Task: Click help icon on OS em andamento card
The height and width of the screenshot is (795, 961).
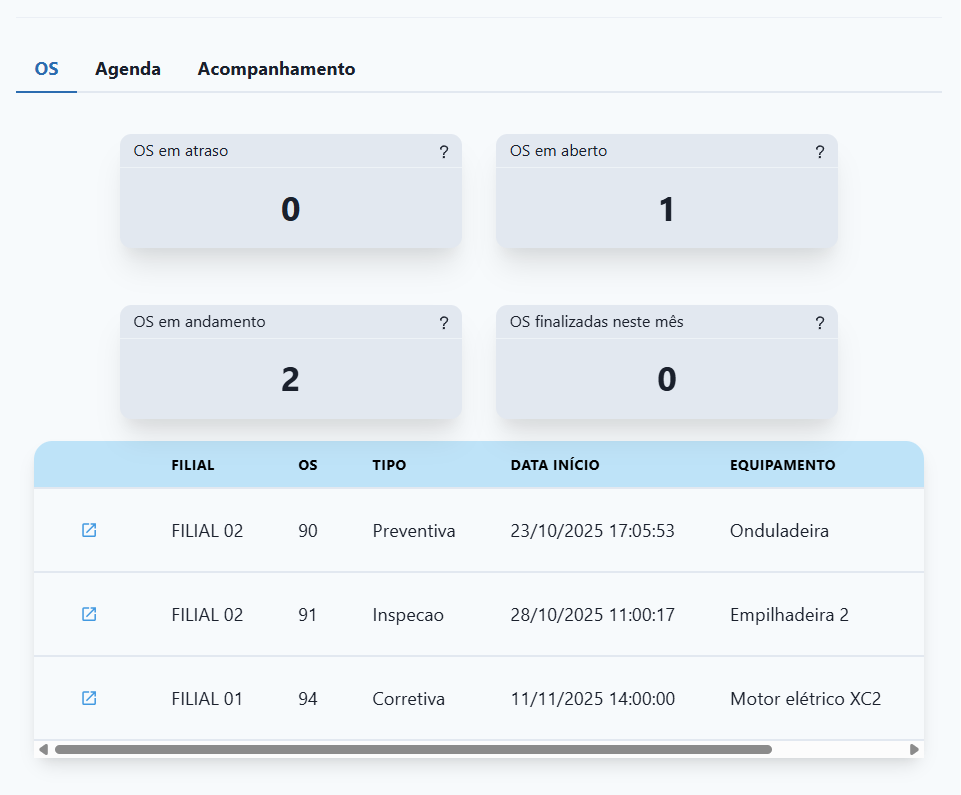Action: pos(443,323)
